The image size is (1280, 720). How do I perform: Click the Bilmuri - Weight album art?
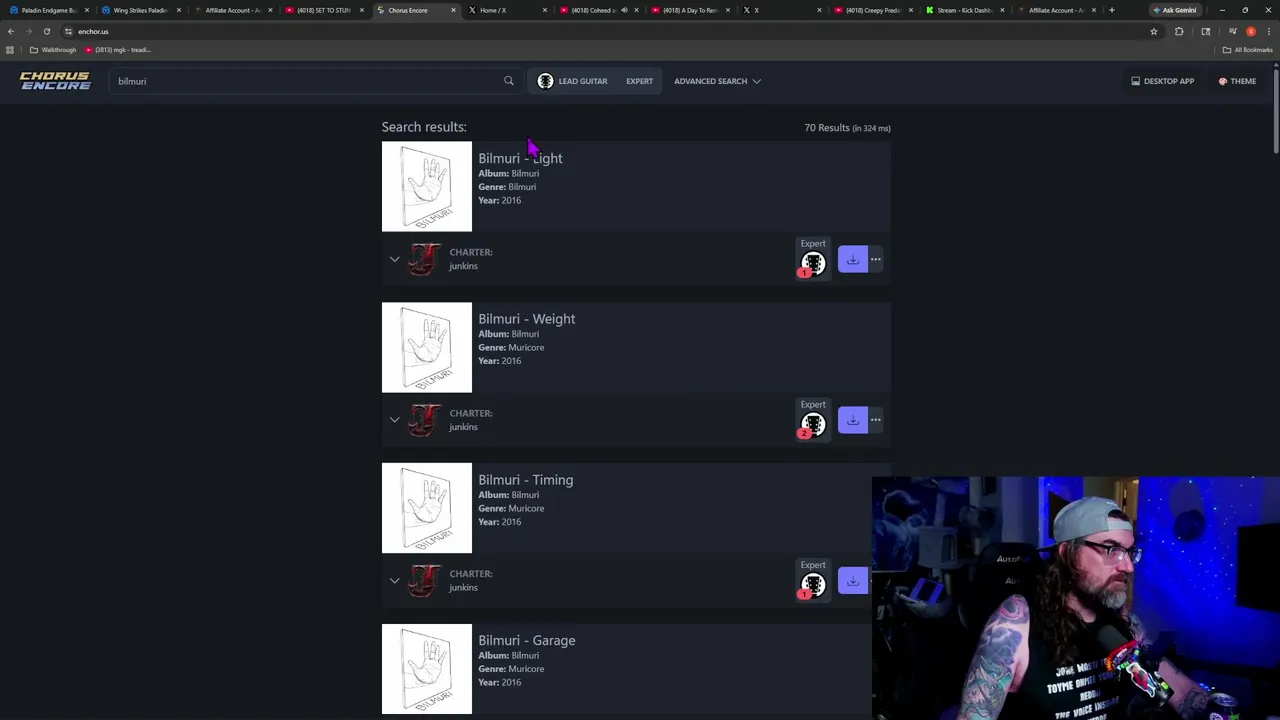426,347
